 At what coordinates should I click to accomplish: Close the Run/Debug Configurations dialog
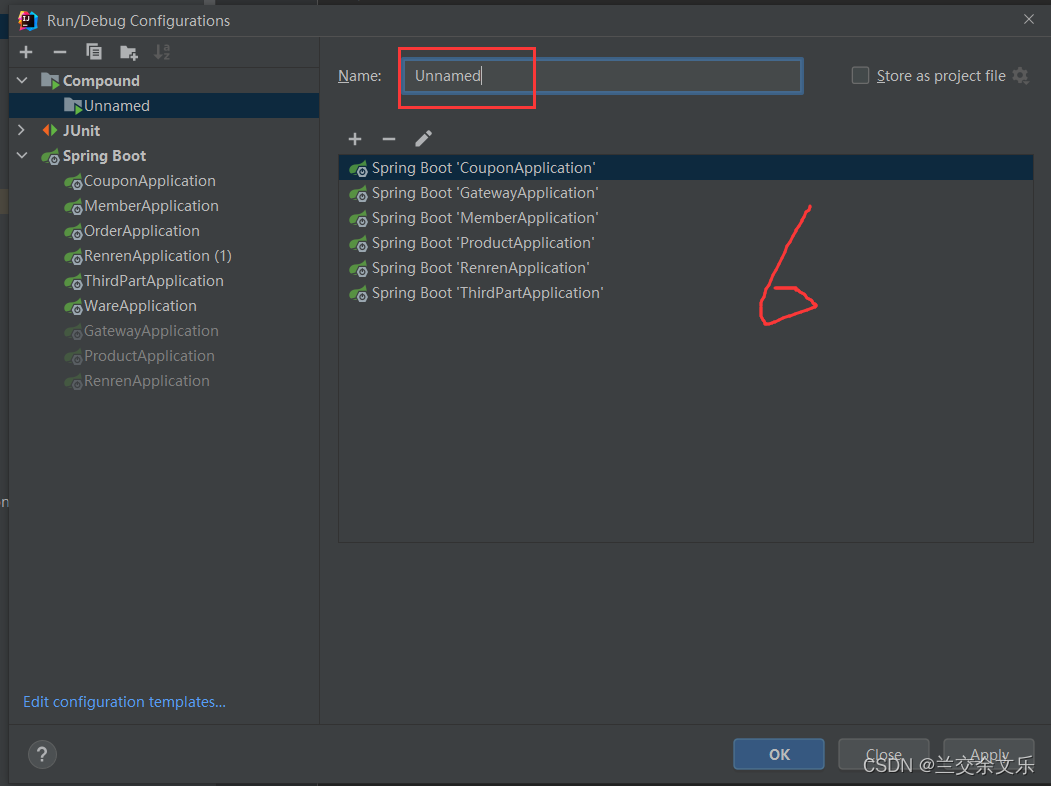point(1029,19)
